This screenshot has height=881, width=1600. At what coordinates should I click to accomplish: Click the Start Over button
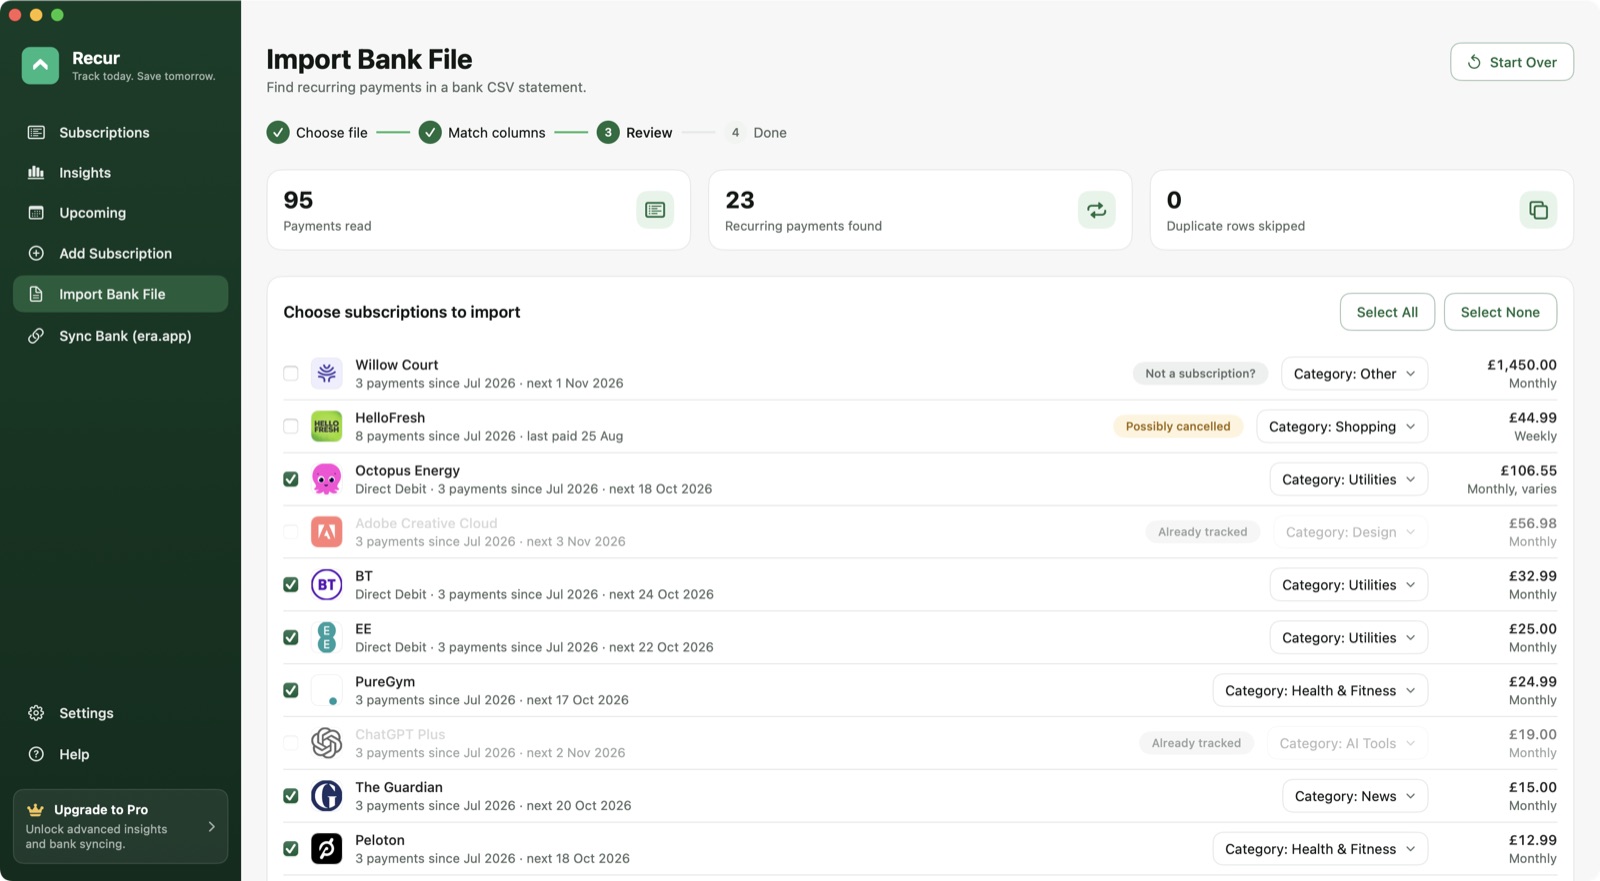pos(1511,62)
